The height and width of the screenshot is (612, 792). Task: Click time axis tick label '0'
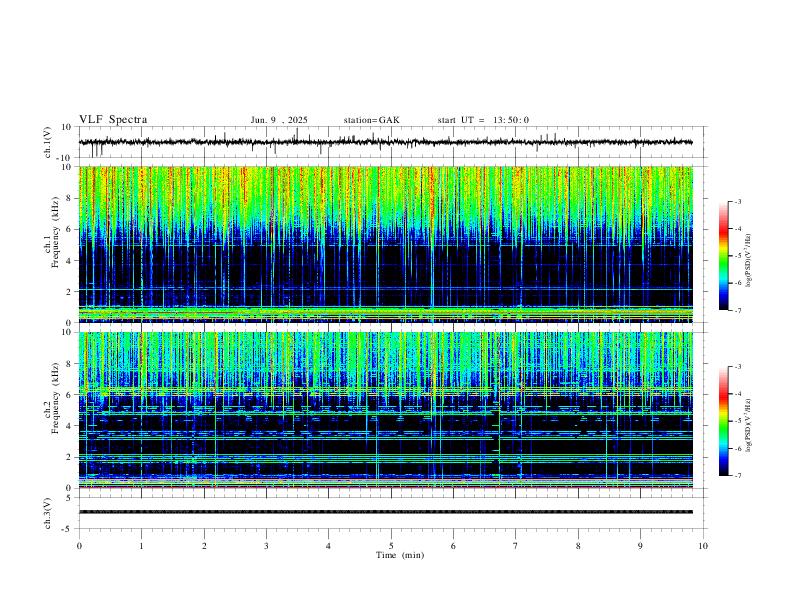(79, 546)
